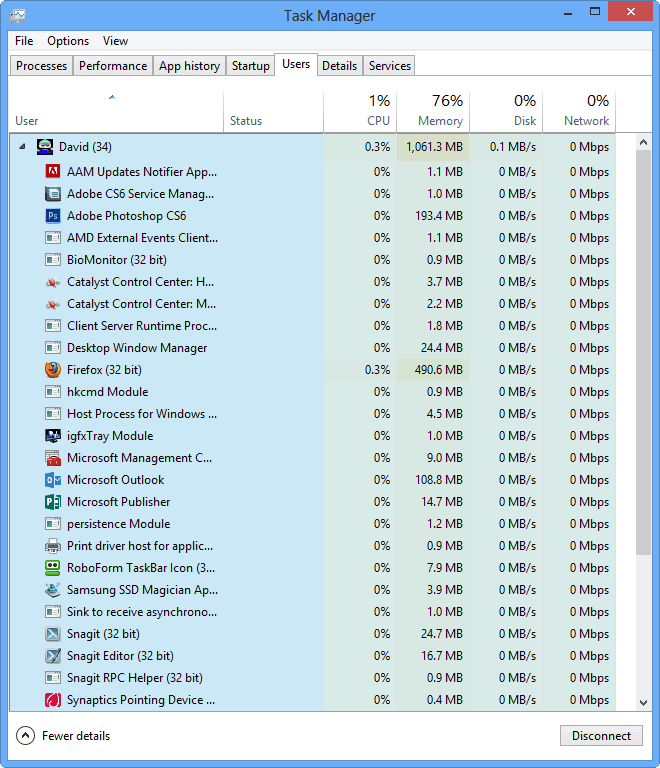Click the Synaptics Pointing Device icon
The image size is (660, 768).
pos(53,700)
